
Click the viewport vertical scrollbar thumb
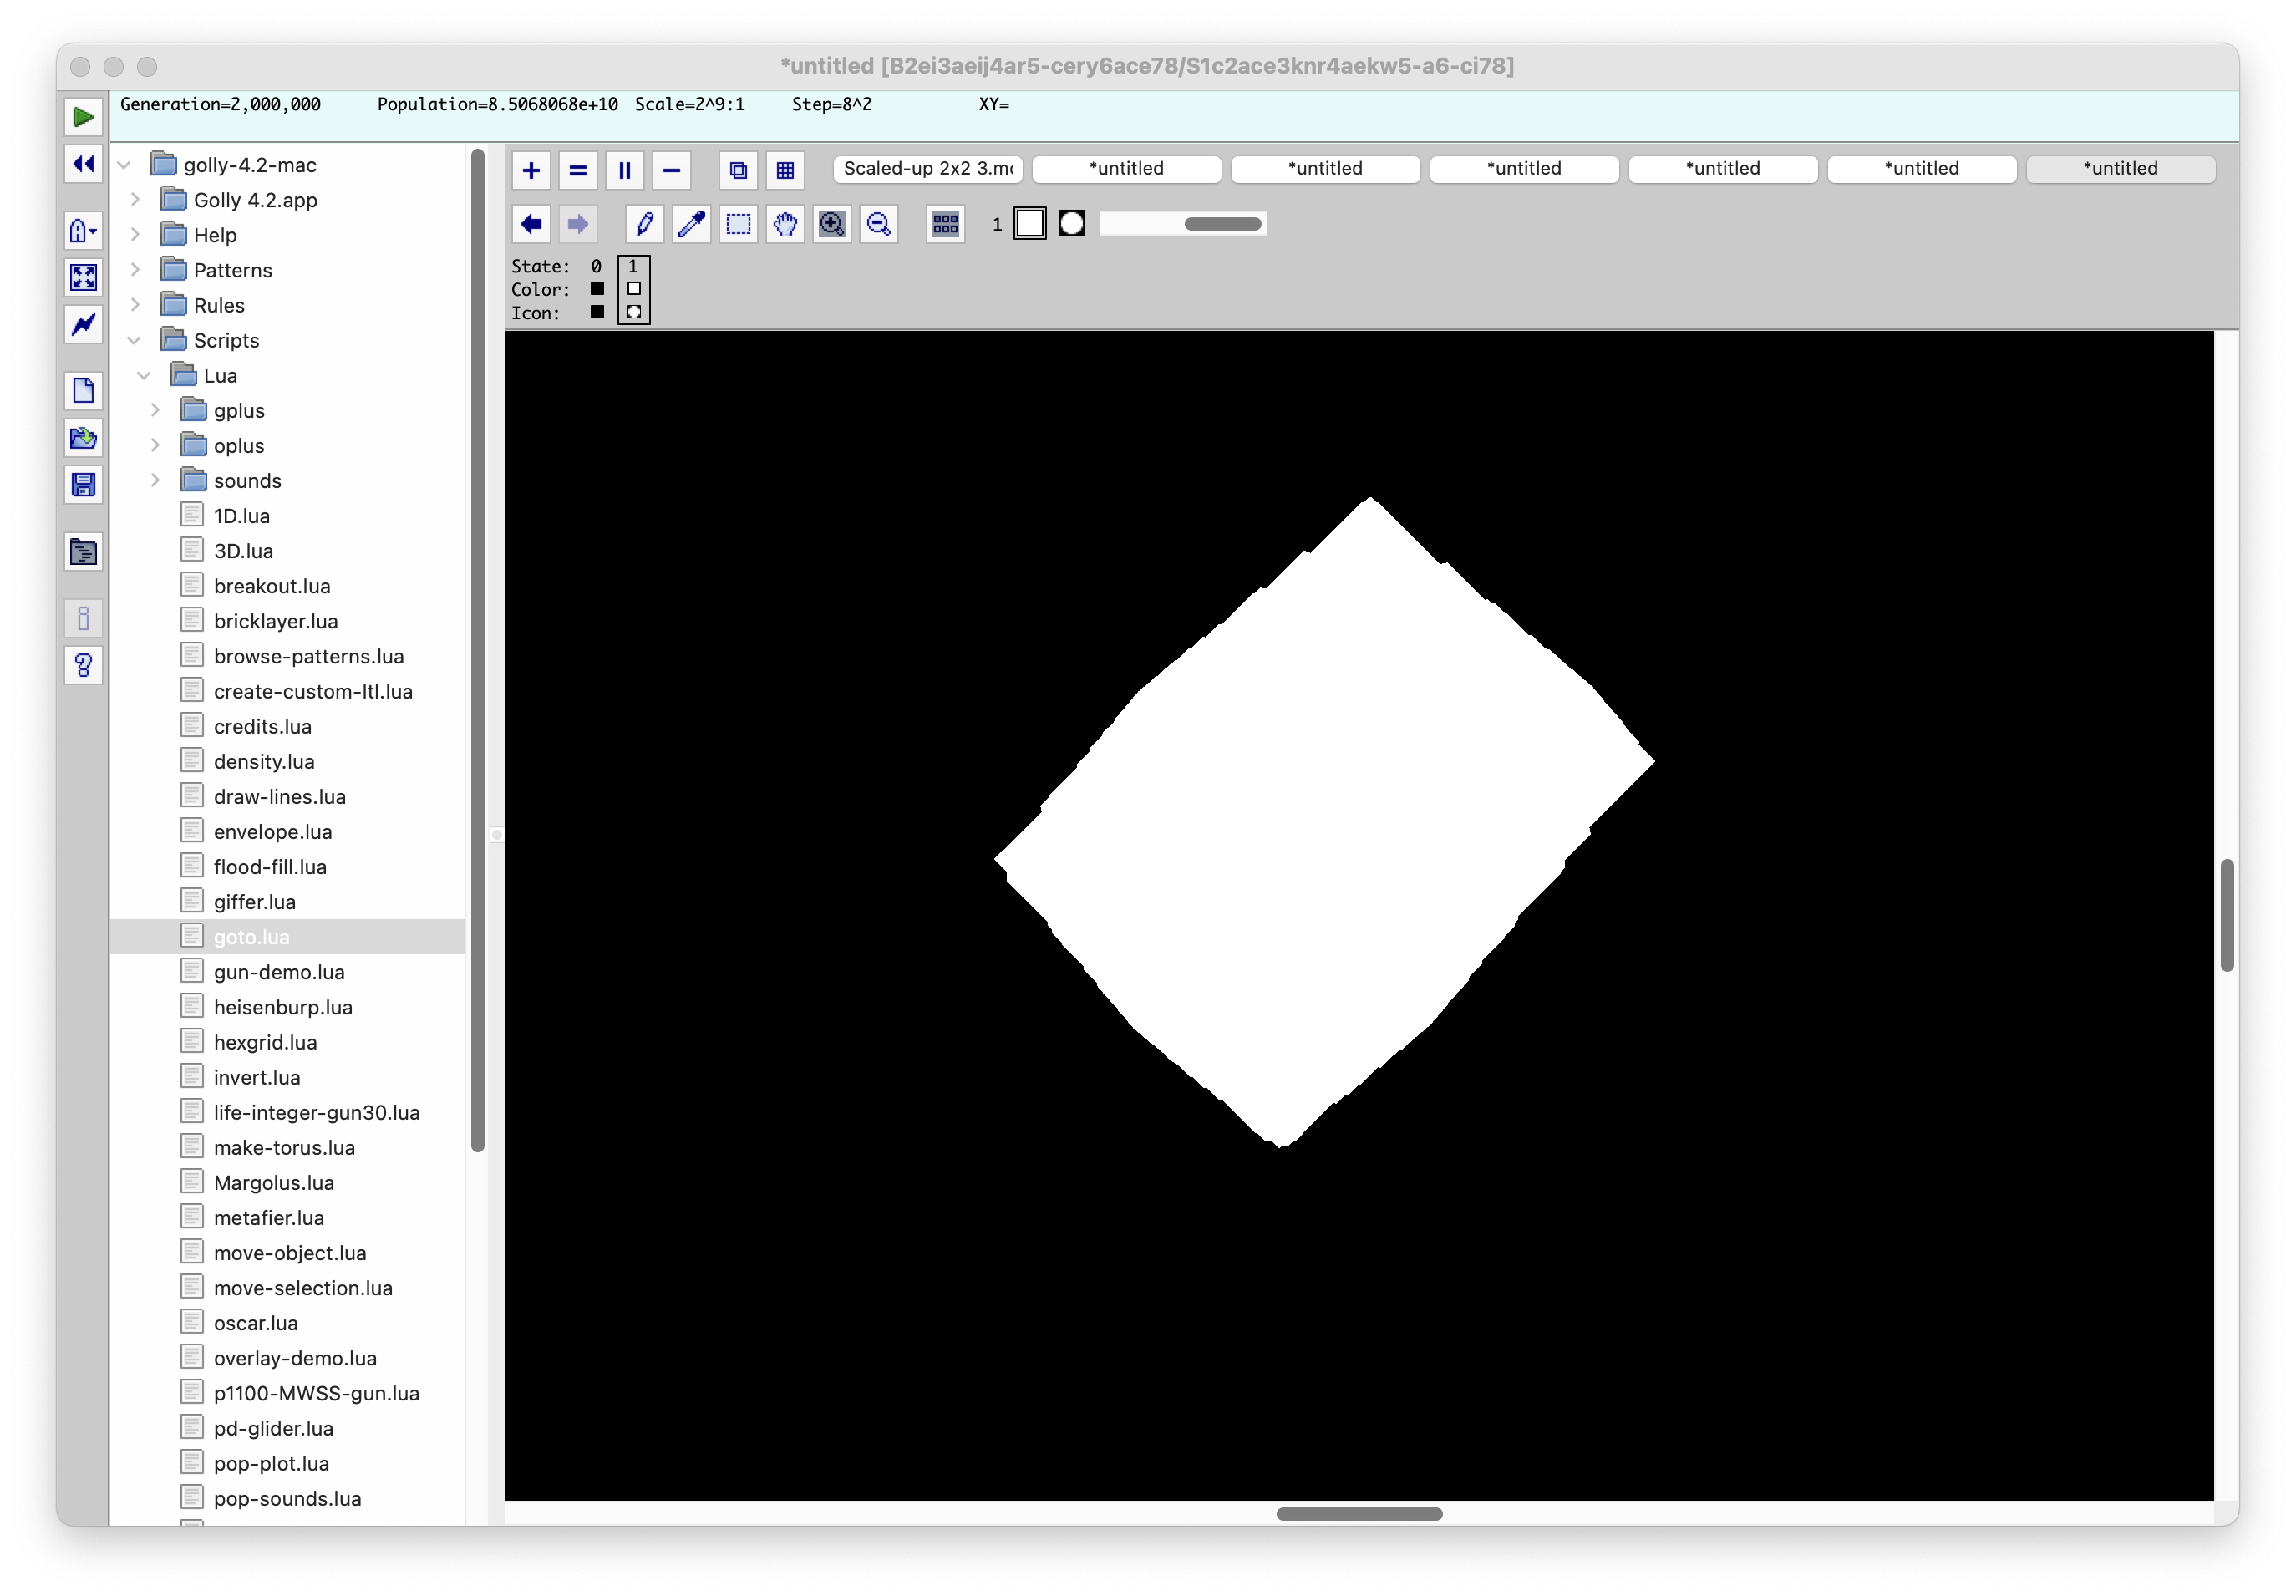pos(2227,915)
